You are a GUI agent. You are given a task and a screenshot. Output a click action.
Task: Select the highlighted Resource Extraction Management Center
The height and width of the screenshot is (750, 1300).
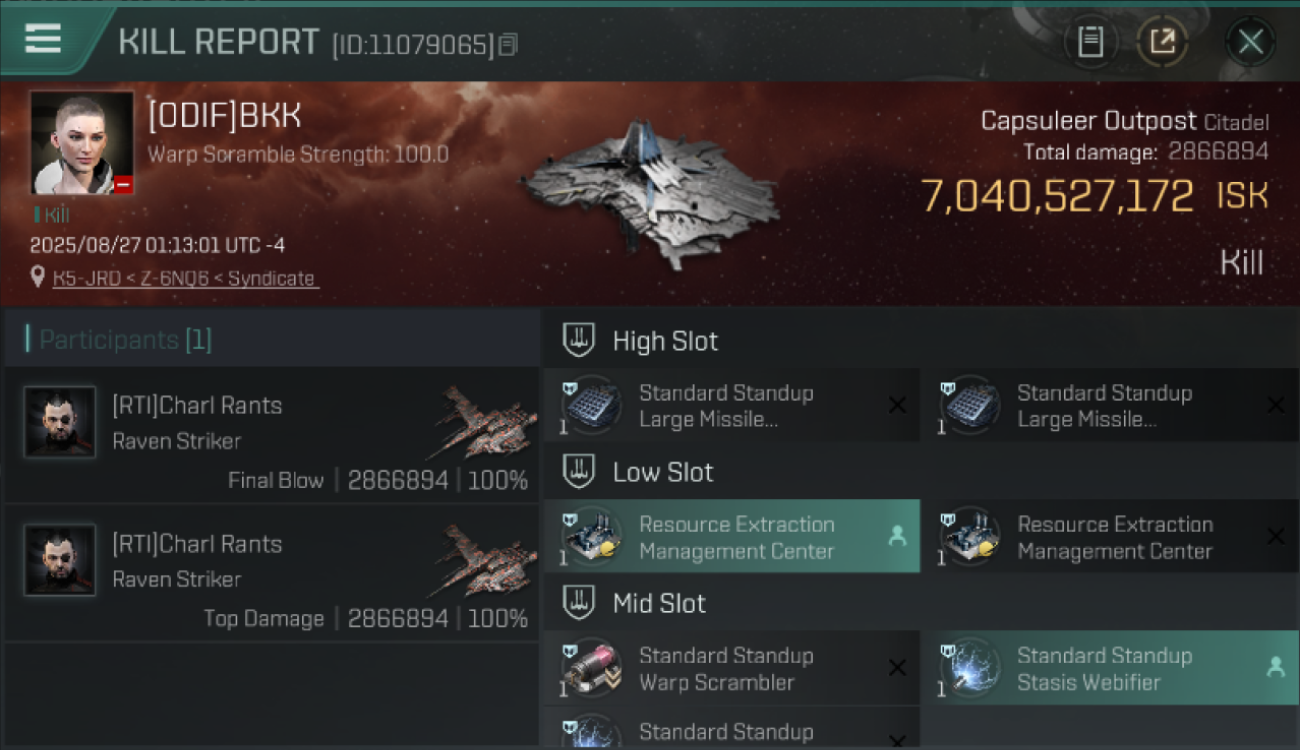coord(731,536)
